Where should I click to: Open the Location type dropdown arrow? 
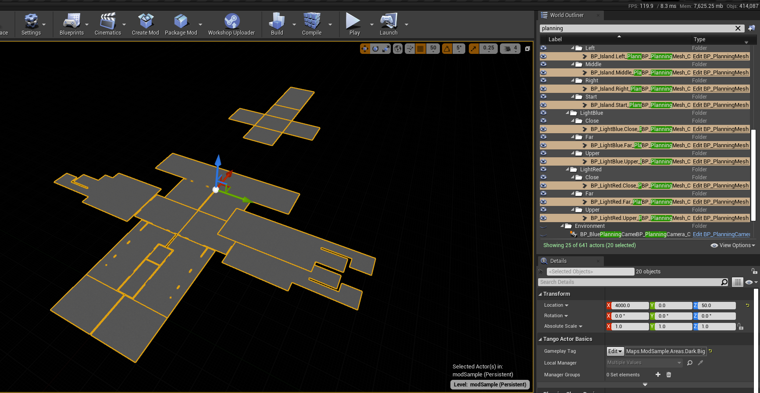click(x=566, y=305)
